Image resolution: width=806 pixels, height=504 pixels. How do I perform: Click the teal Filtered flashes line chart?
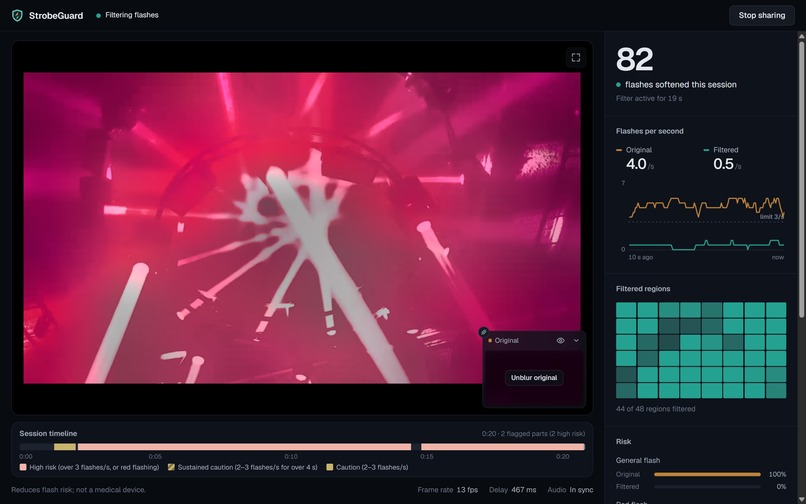point(706,244)
